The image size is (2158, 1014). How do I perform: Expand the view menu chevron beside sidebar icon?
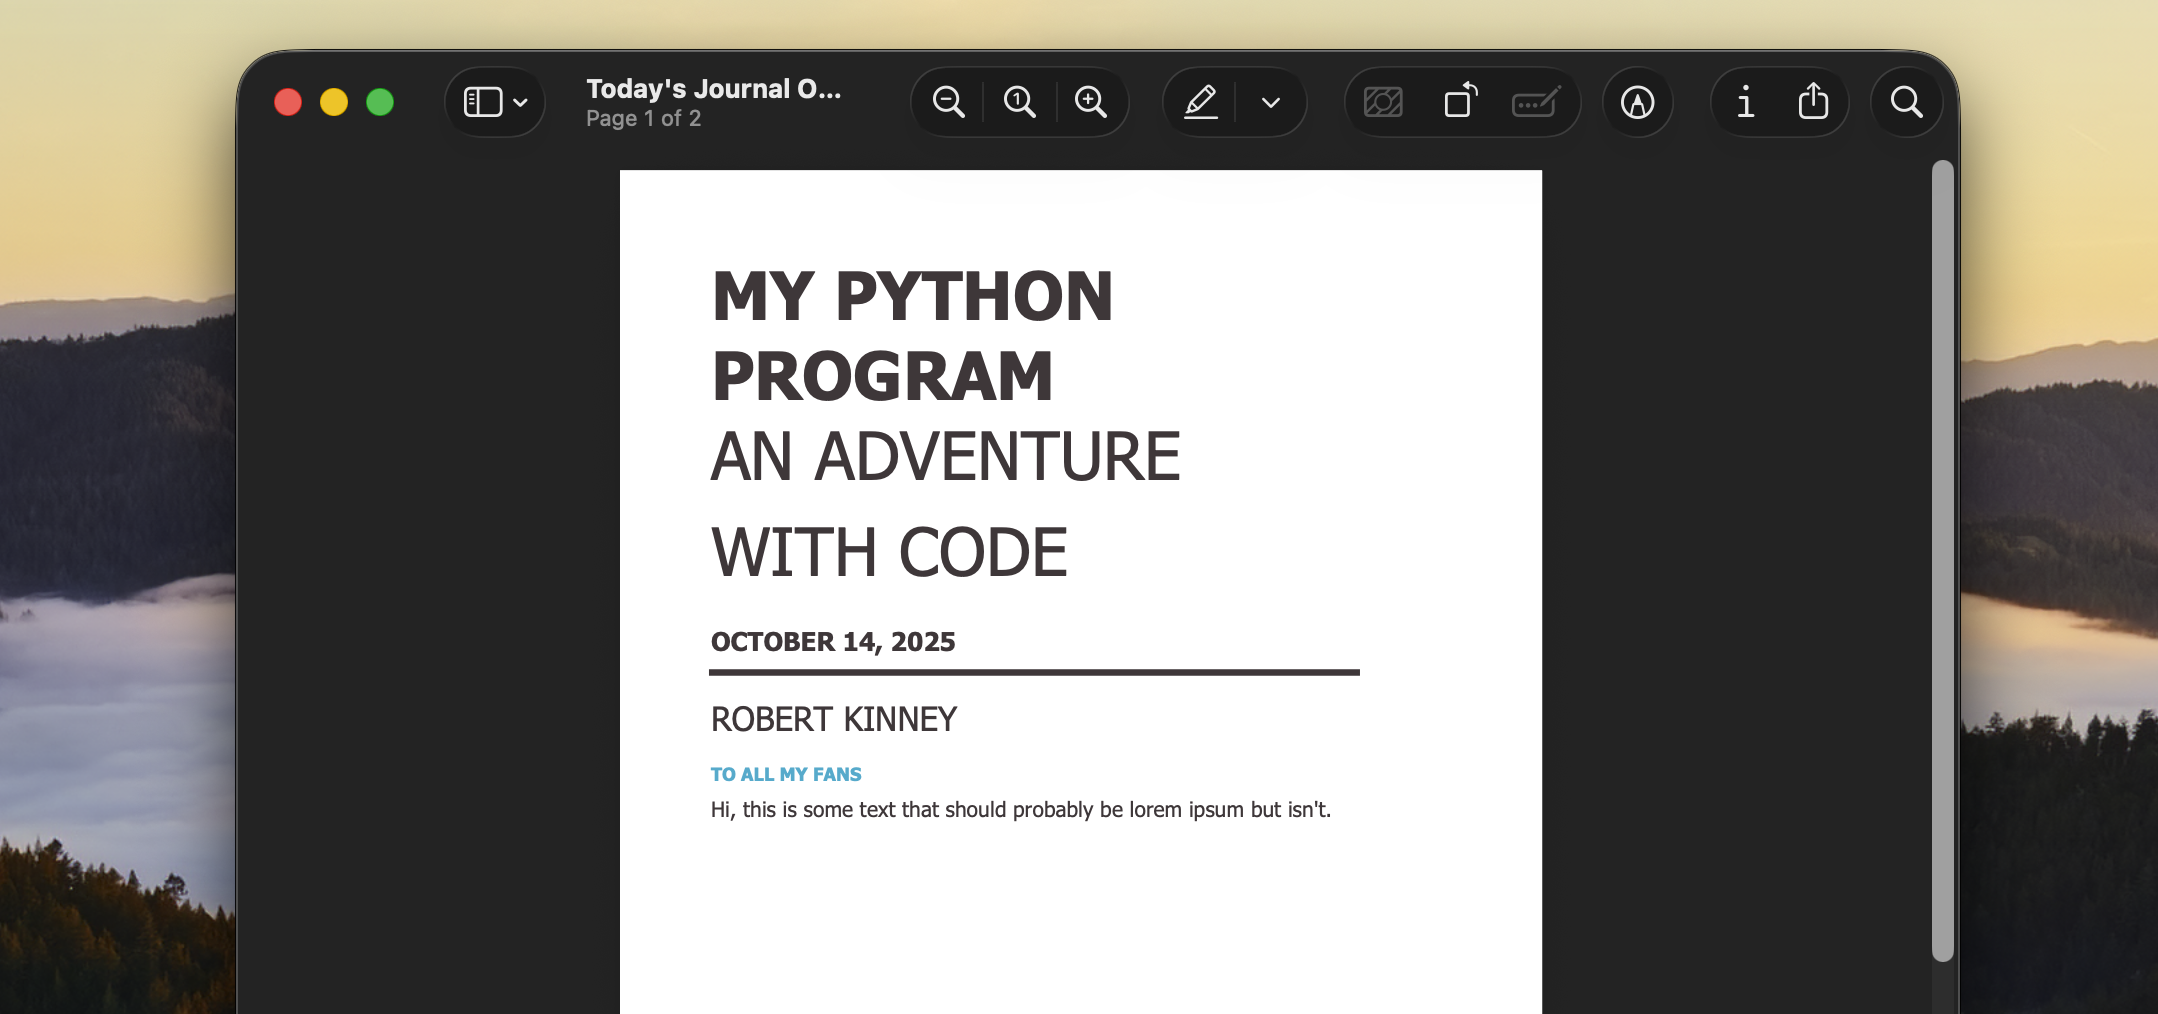point(520,102)
